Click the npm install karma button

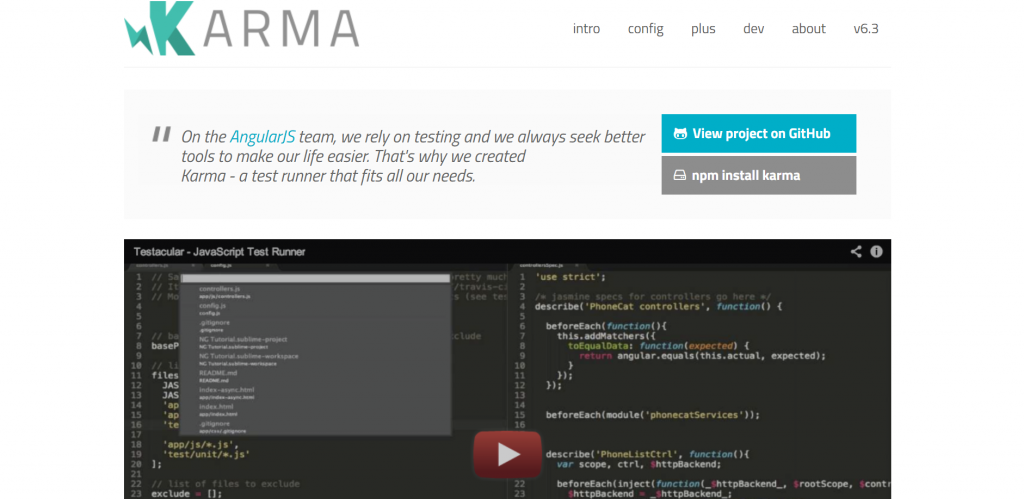click(x=759, y=175)
